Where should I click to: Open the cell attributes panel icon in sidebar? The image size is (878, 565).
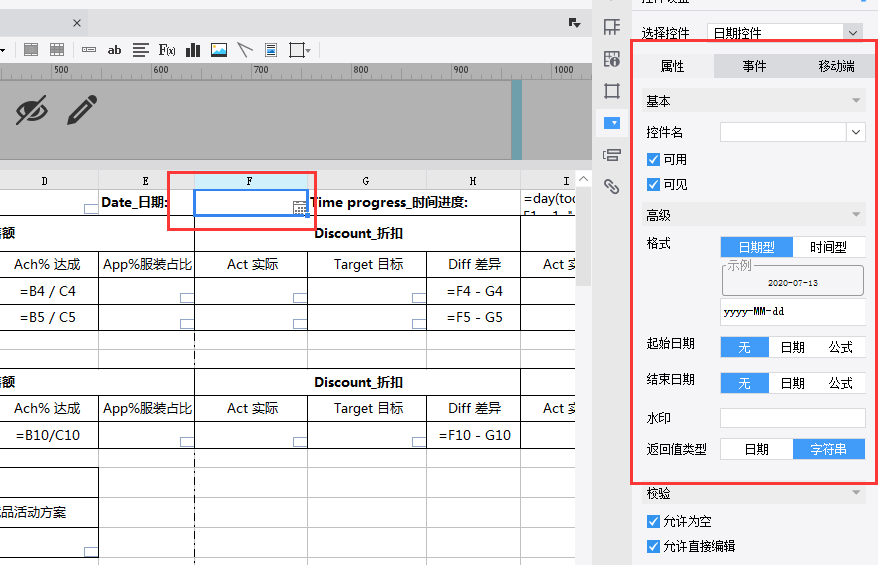pos(611,26)
